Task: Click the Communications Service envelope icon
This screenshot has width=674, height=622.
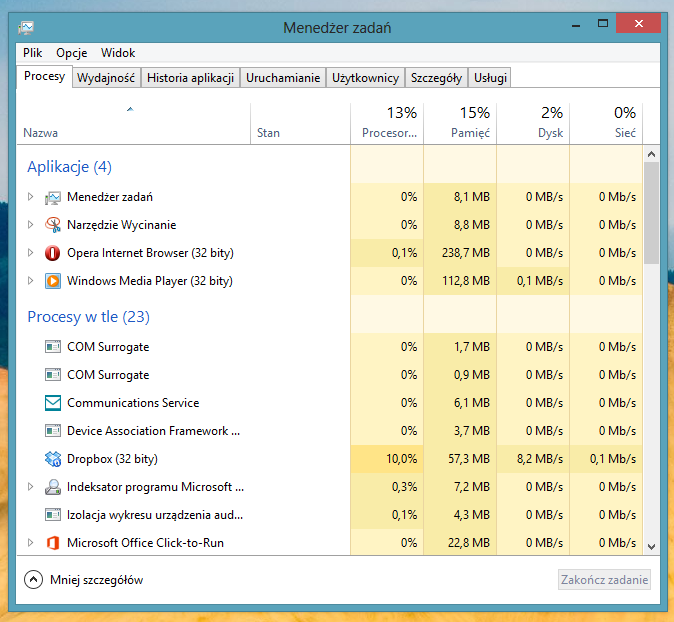Action: (x=53, y=403)
